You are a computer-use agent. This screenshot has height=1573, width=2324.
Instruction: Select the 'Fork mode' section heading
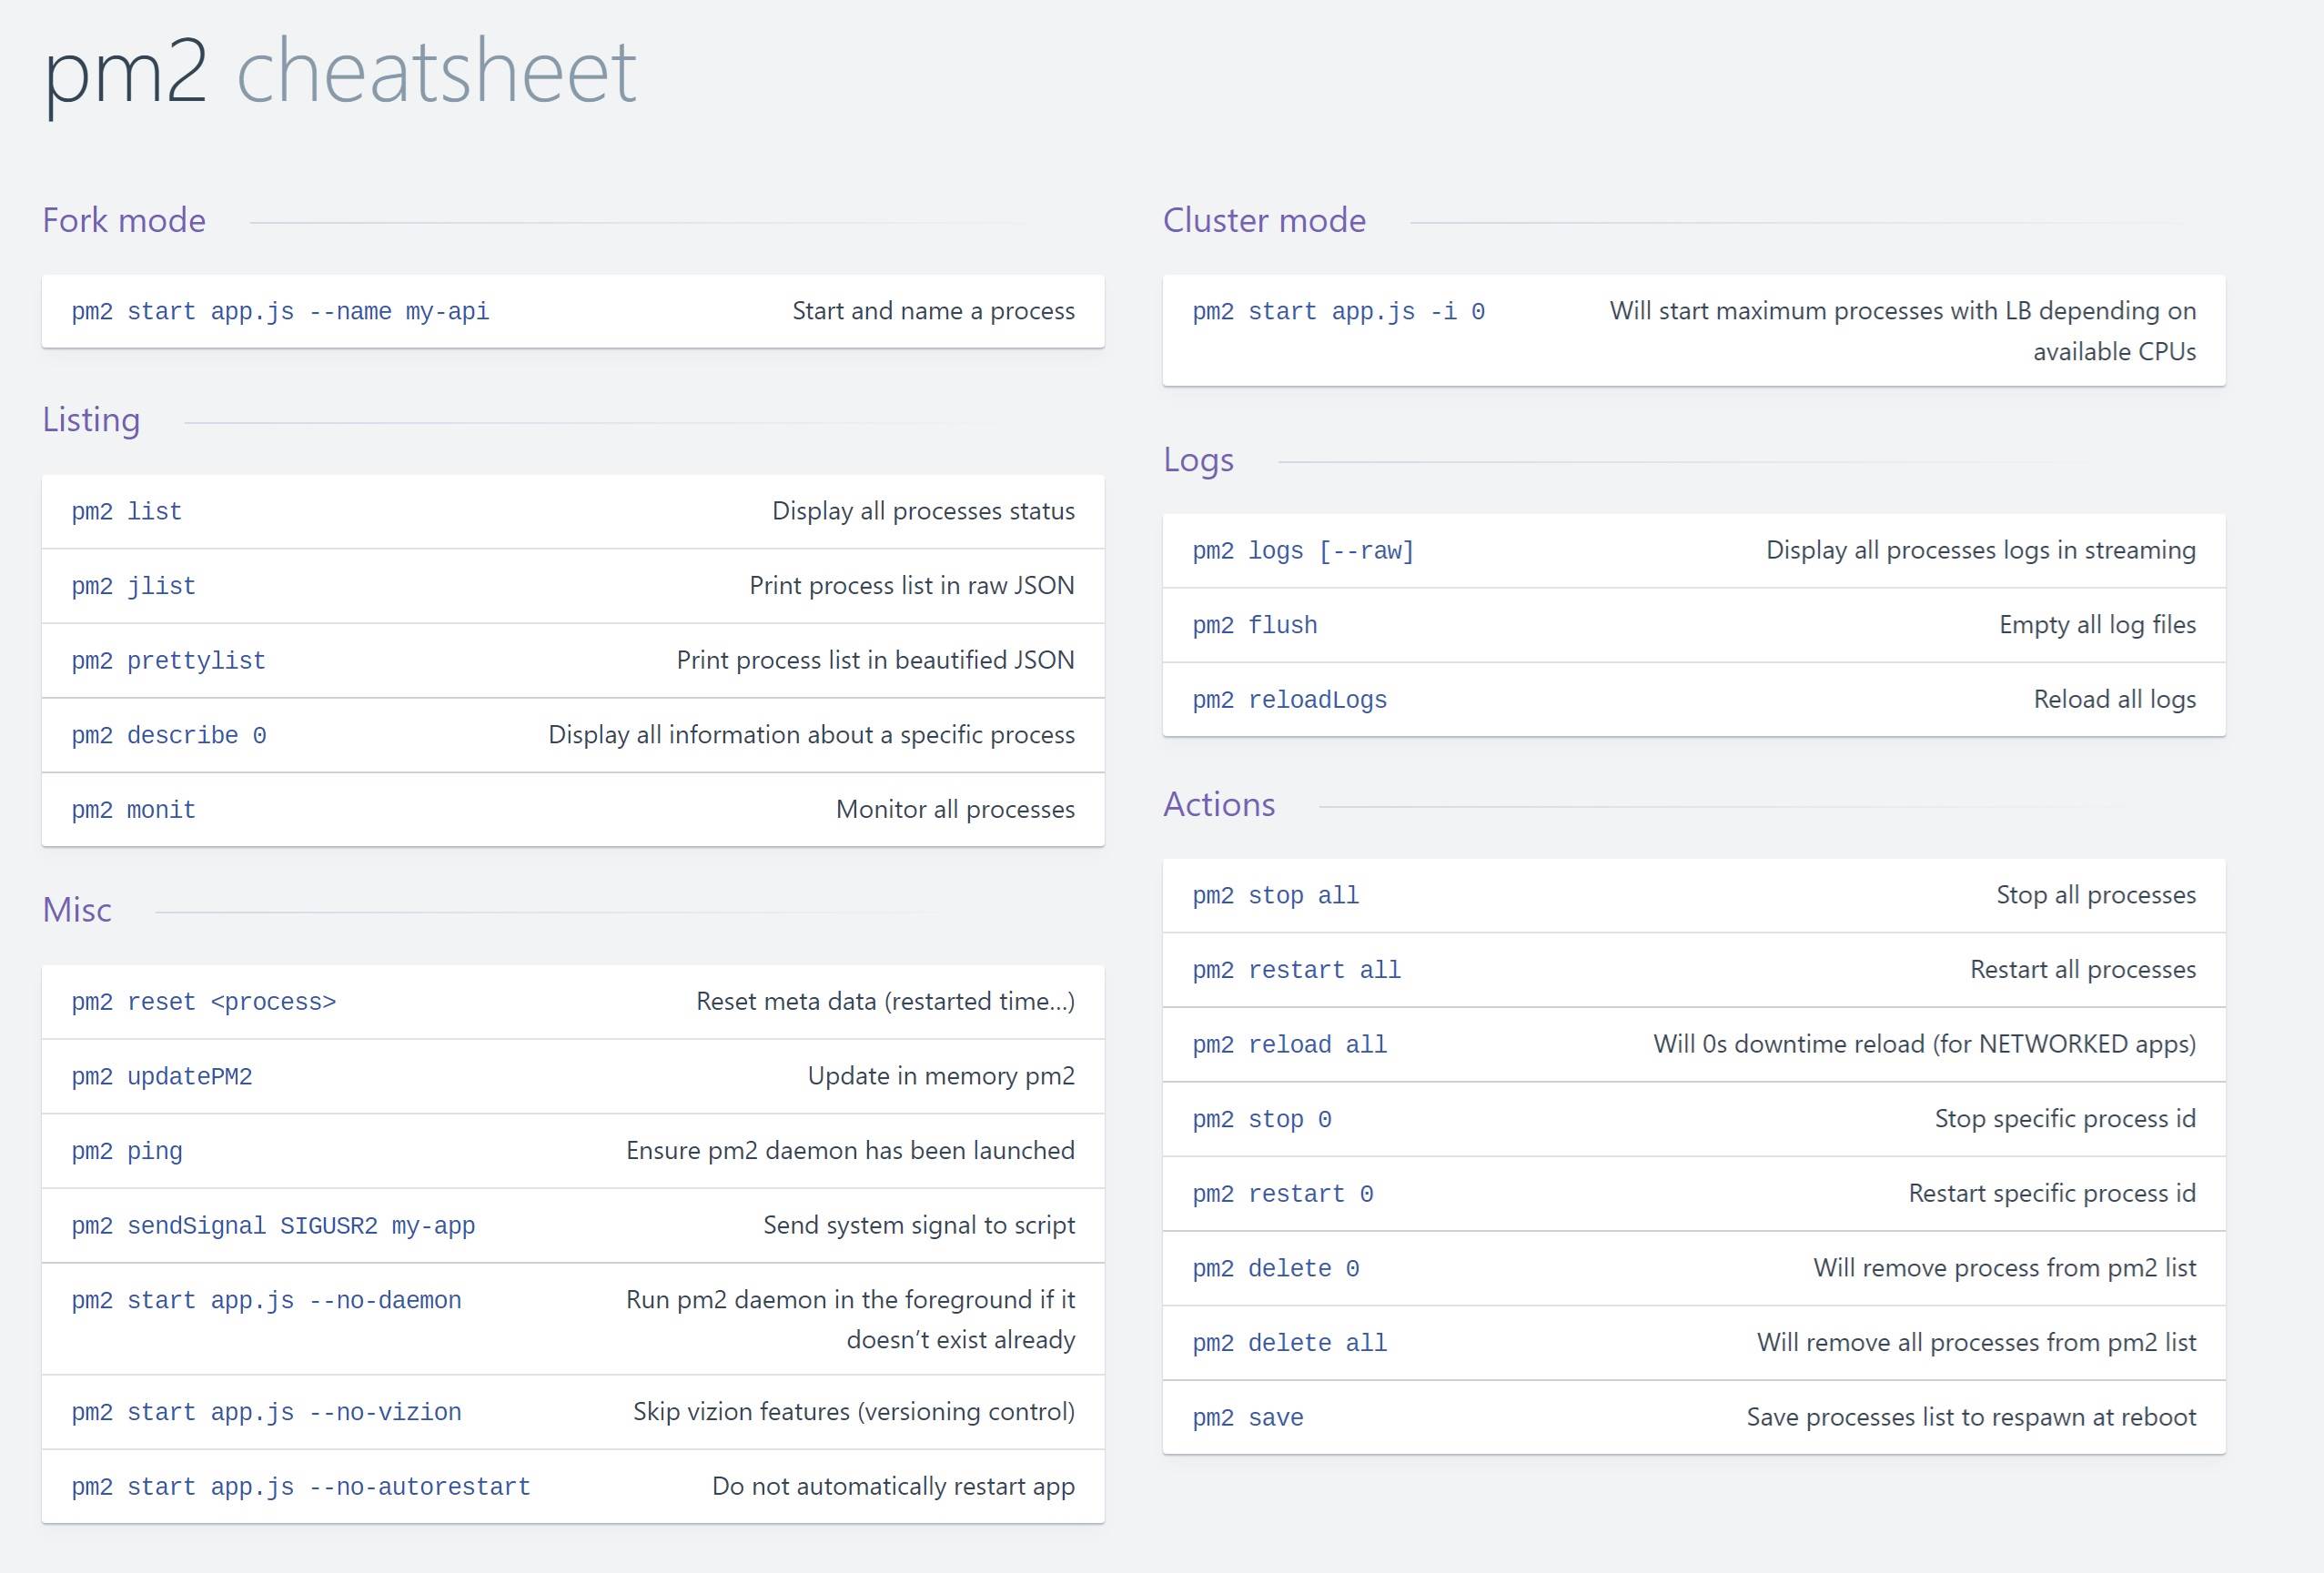click(124, 220)
